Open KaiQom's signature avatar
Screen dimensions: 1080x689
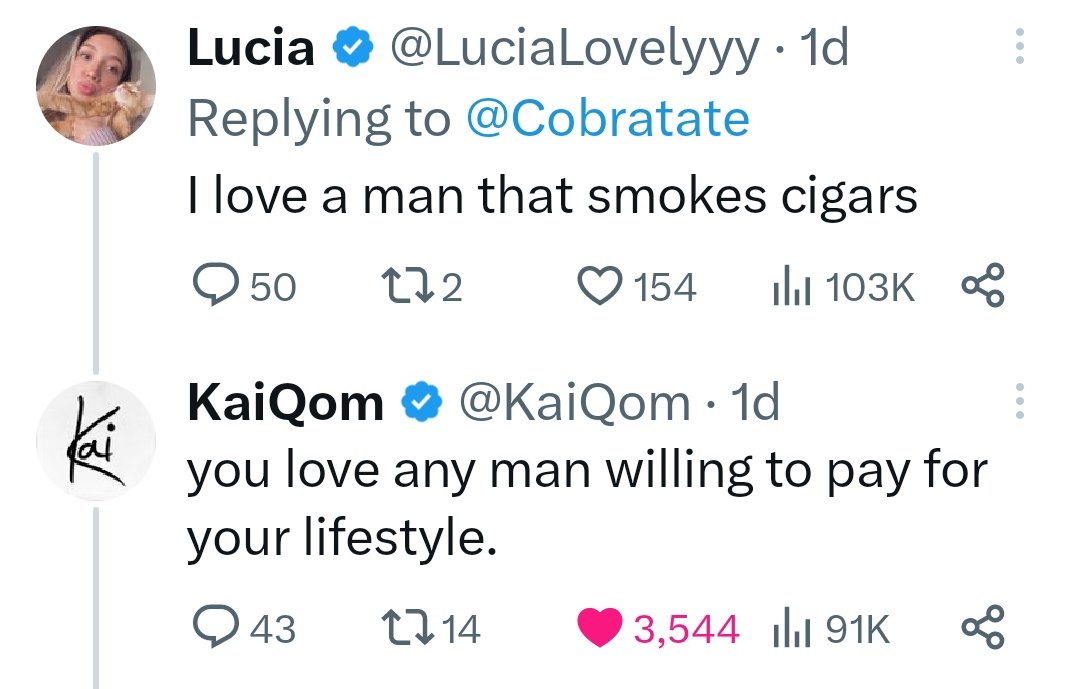(x=96, y=440)
